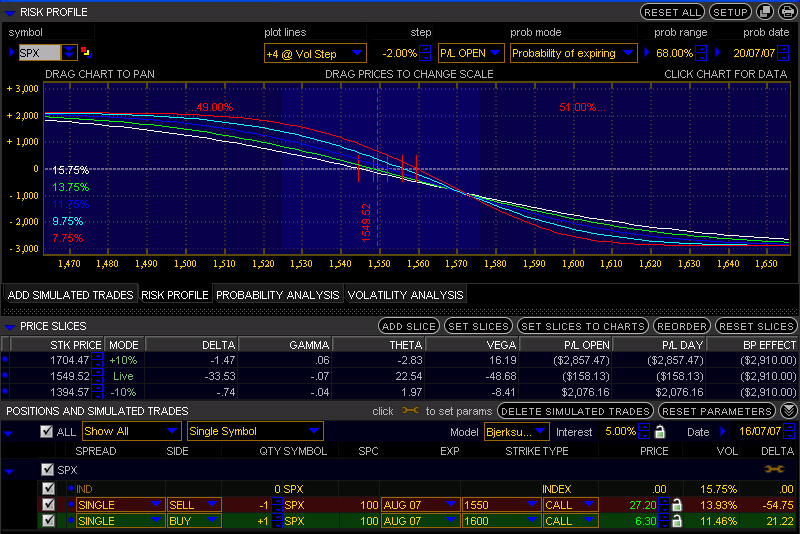The width and height of the screenshot is (800, 534).
Task: Click the lock icon beside price 6.30
Action: click(x=677, y=521)
